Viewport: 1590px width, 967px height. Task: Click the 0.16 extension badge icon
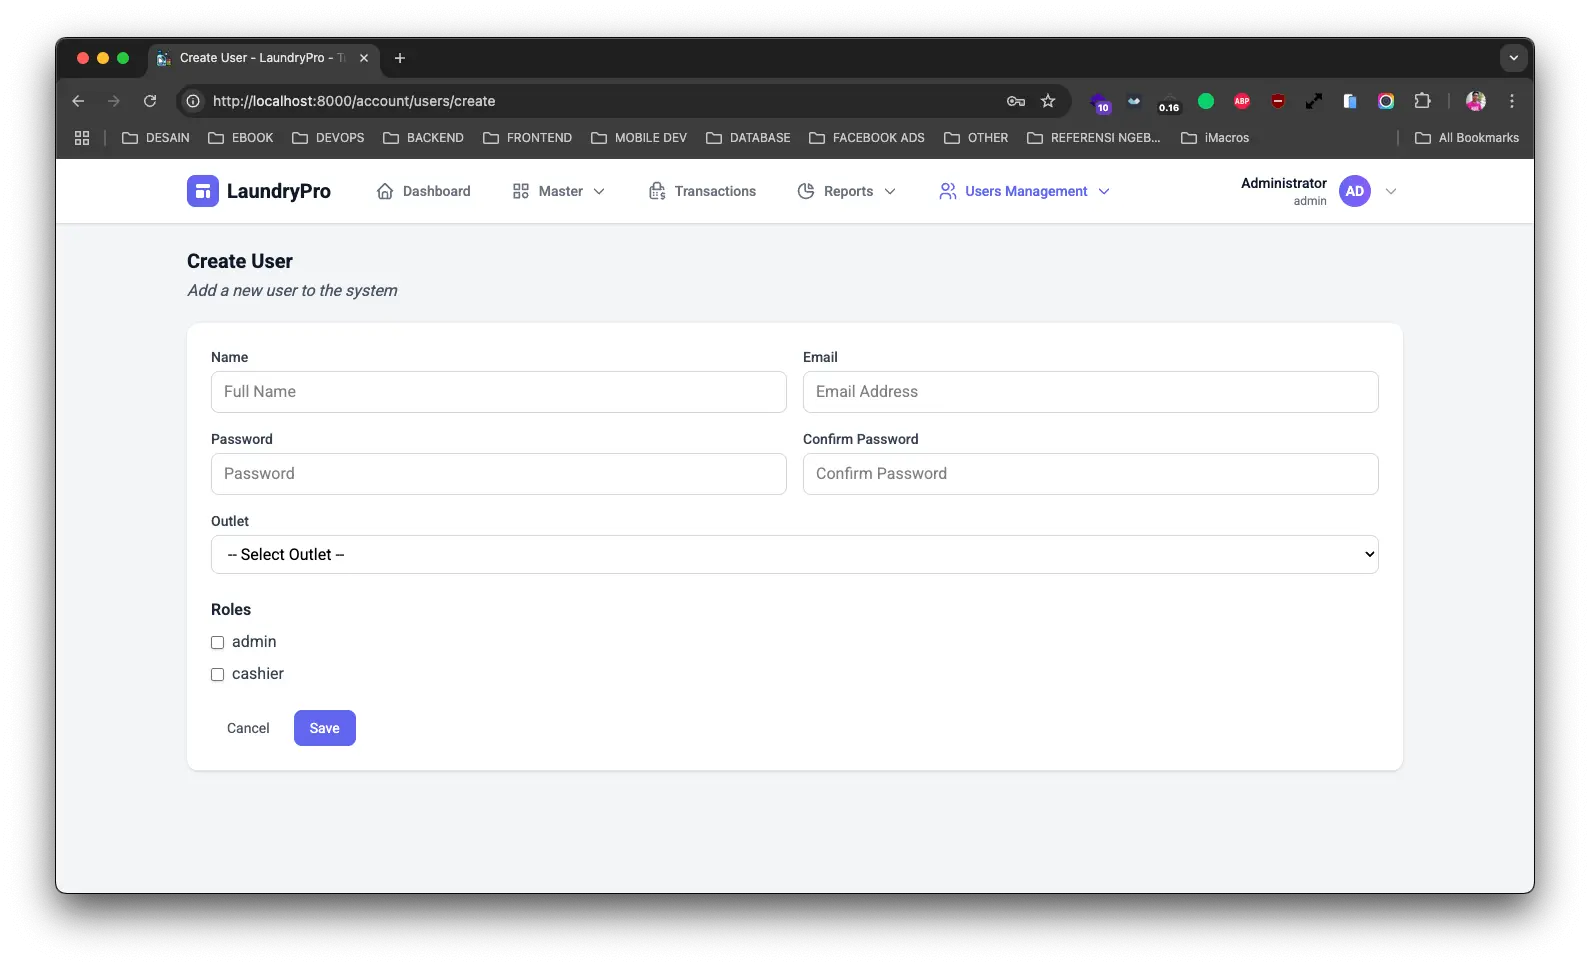(1169, 103)
